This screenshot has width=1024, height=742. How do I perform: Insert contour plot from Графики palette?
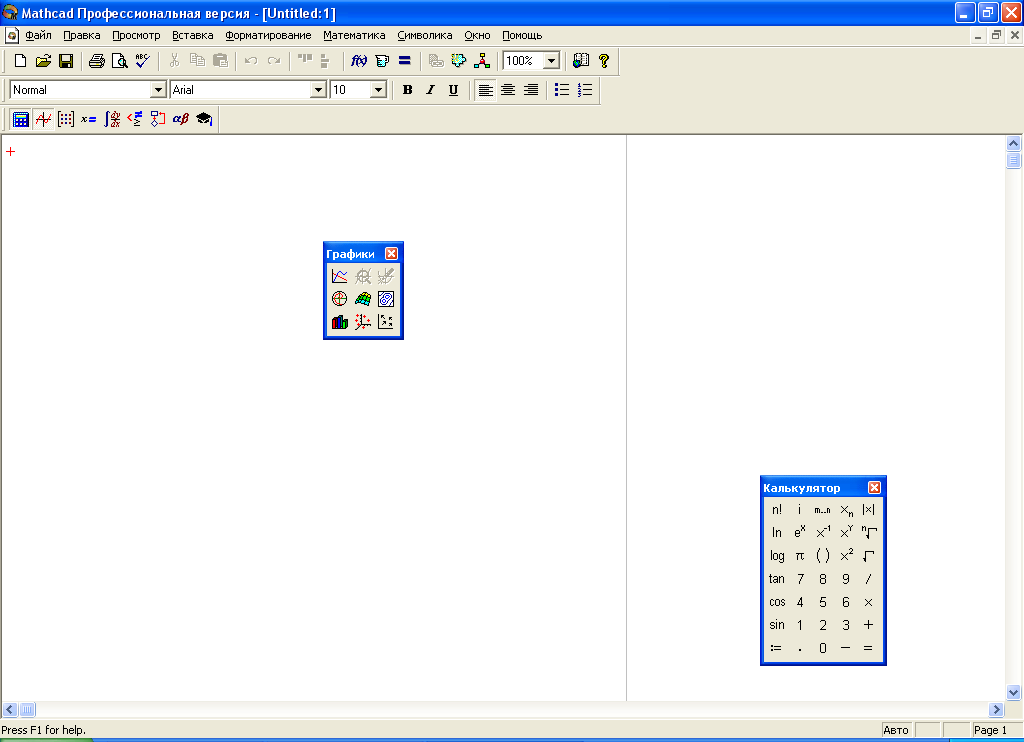[386, 299]
